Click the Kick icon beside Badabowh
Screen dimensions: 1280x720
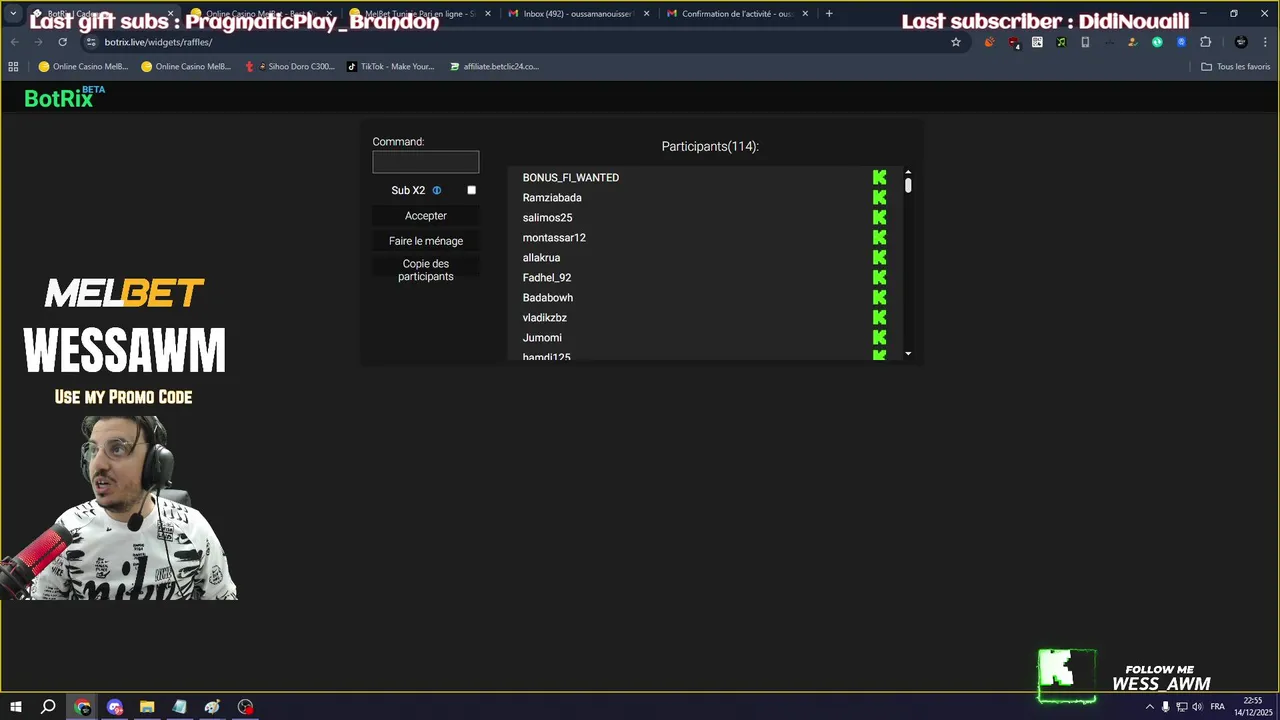click(879, 297)
